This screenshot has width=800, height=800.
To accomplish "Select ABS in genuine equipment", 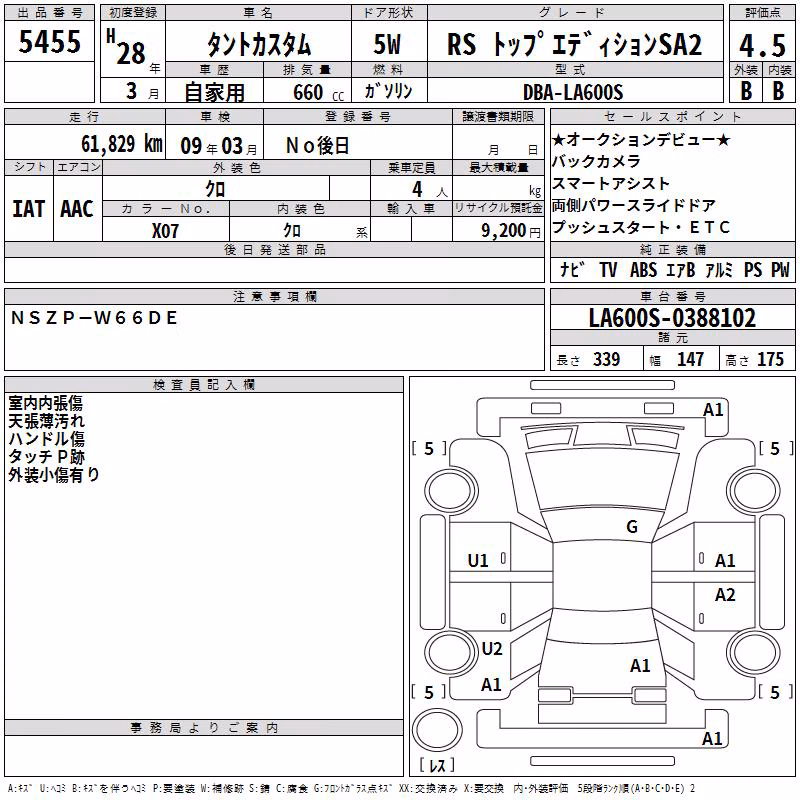I will point(643,269).
